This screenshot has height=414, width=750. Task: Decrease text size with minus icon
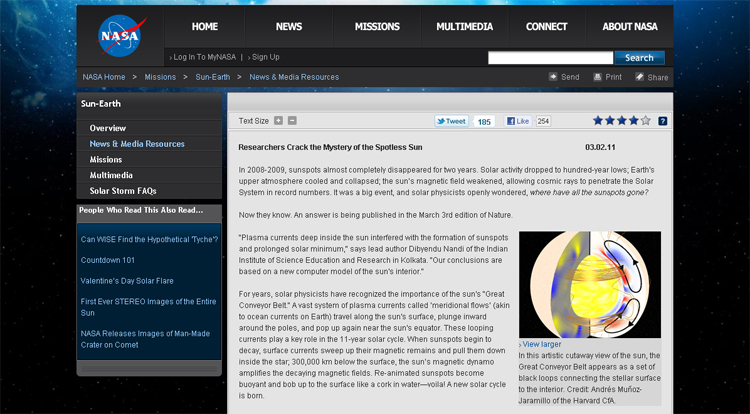click(292, 121)
